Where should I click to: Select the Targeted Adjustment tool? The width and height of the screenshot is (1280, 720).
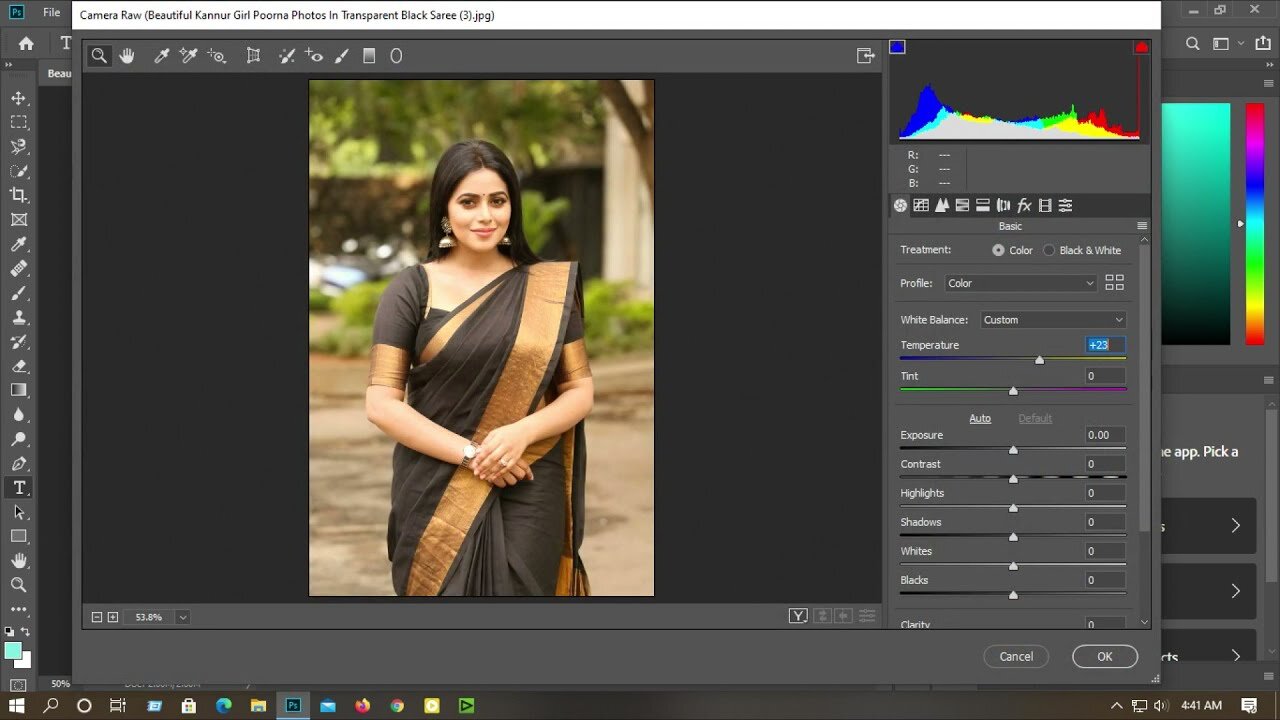tap(217, 56)
